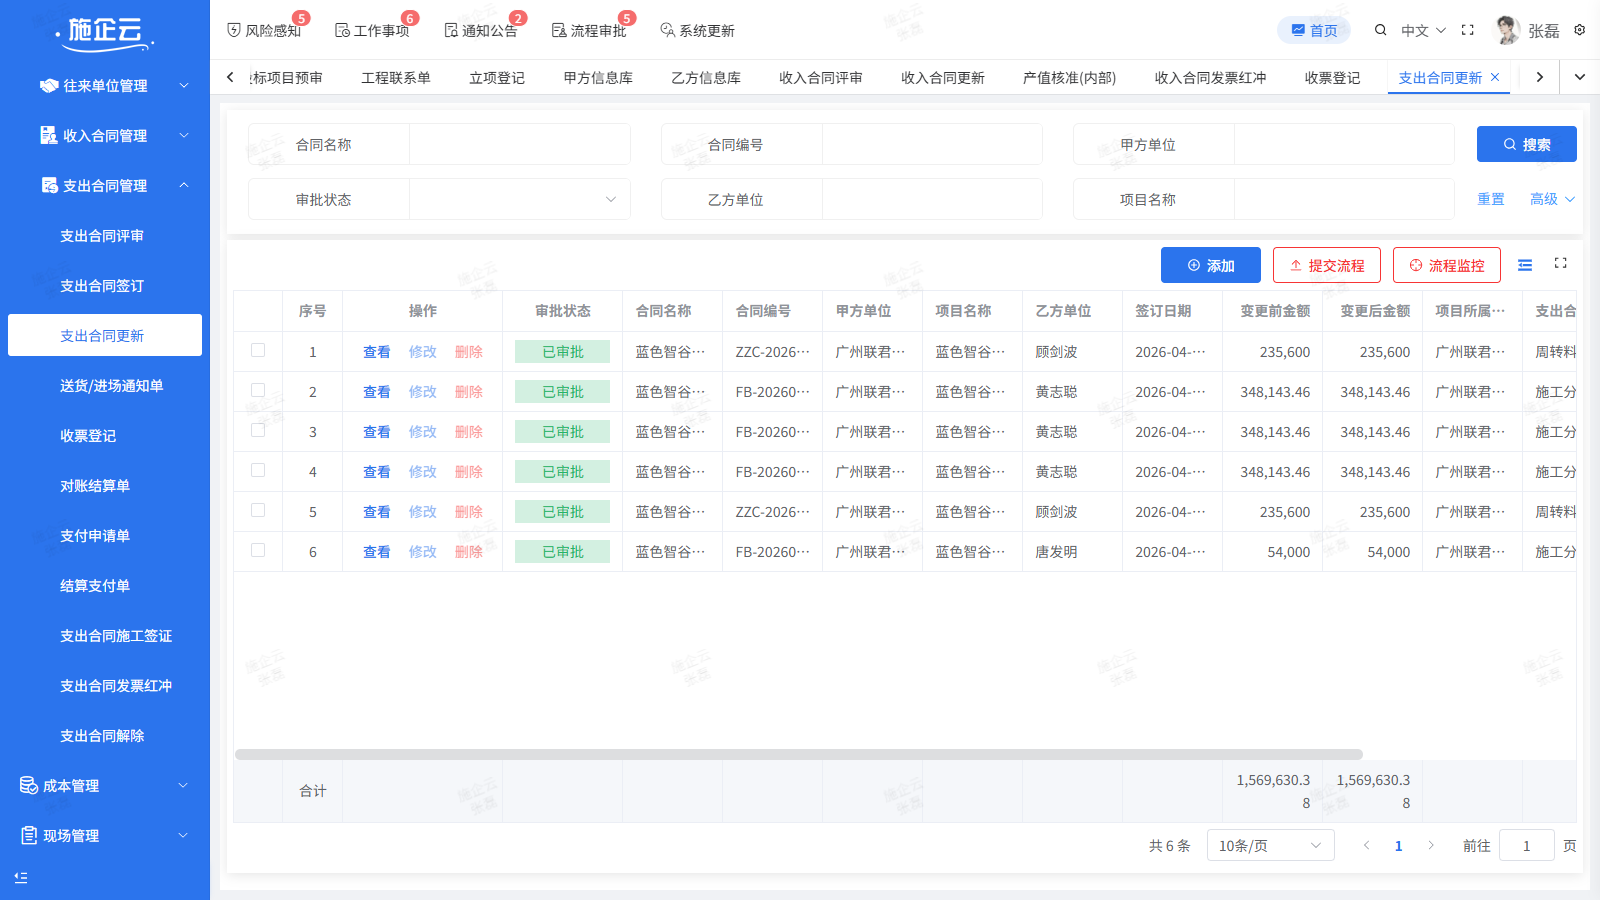Click the search magnifier icon in header
The height and width of the screenshot is (900, 1600).
[x=1380, y=30]
